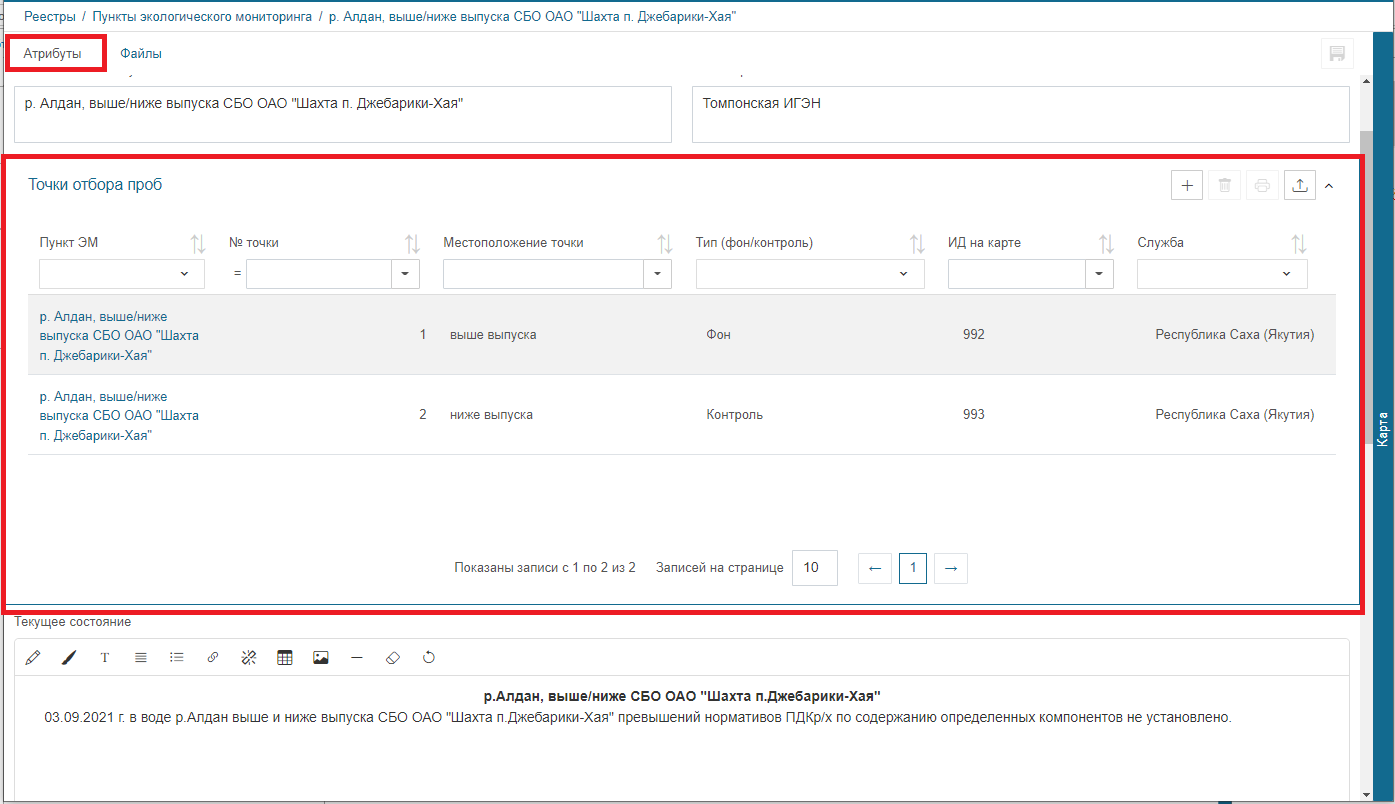This screenshot has height=804, width=1395.
Task: Click the eraser clear formatting icon
Action: coord(392,658)
